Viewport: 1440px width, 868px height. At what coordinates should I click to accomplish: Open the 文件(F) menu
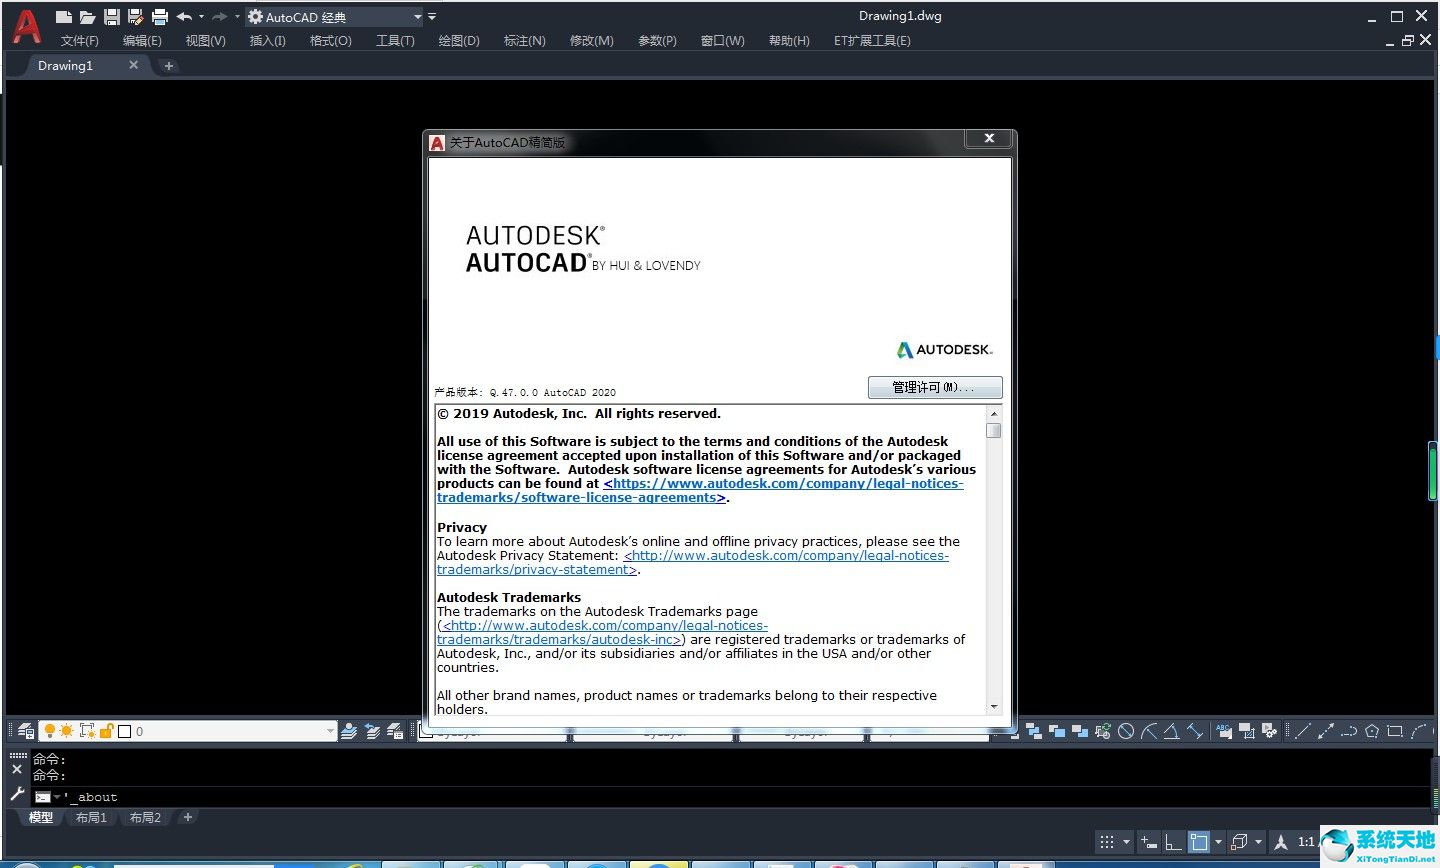[x=80, y=41]
